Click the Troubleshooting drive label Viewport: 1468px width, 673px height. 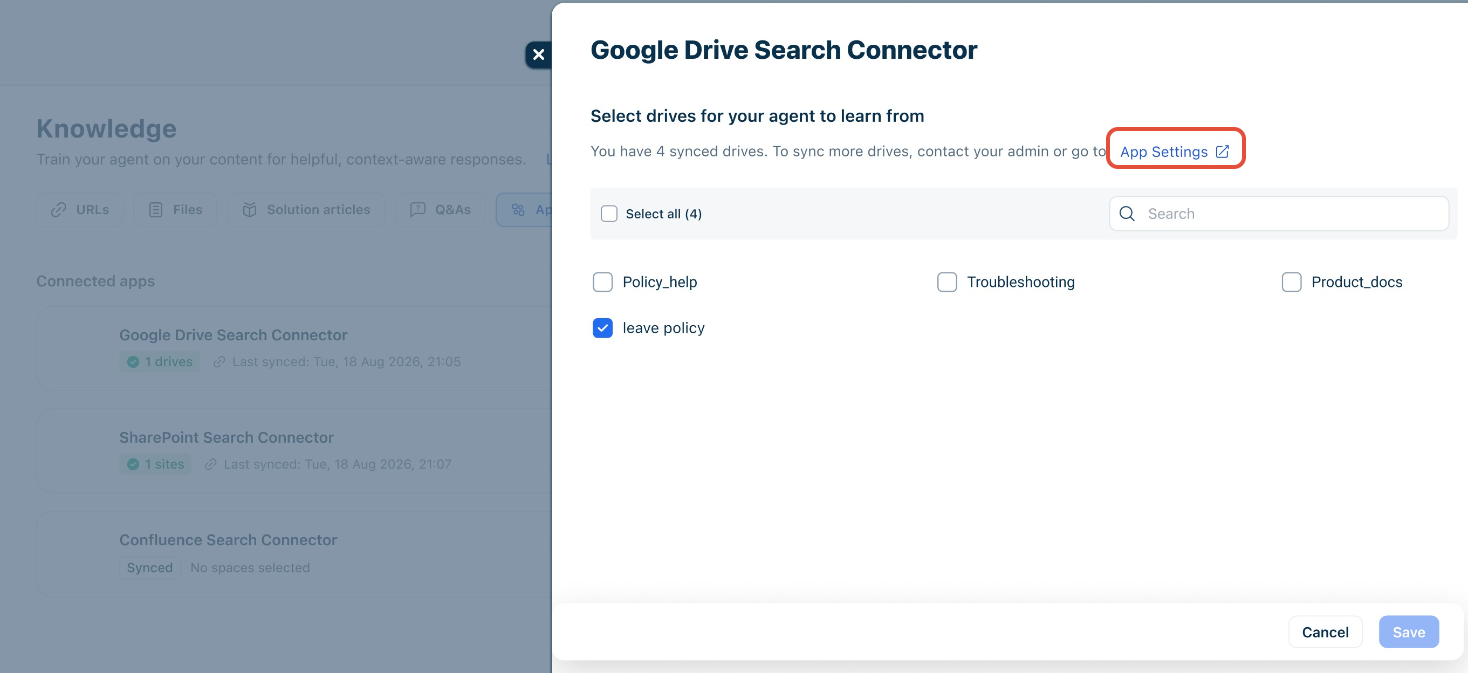(1021, 282)
